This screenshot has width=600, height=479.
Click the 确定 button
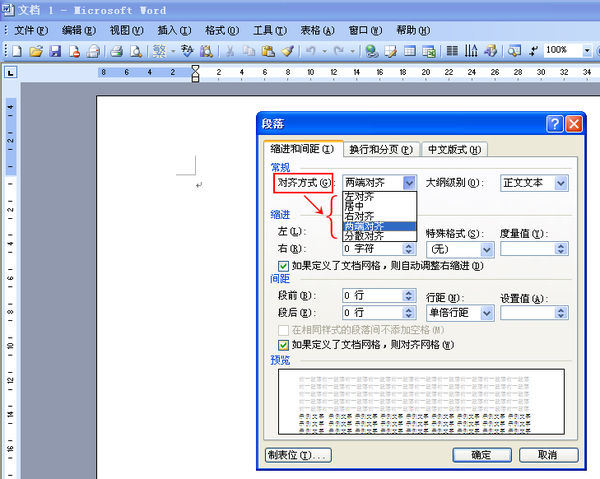point(482,455)
